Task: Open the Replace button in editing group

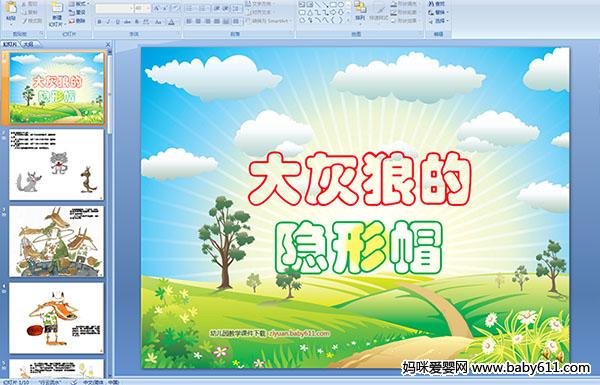Action: tap(439, 12)
